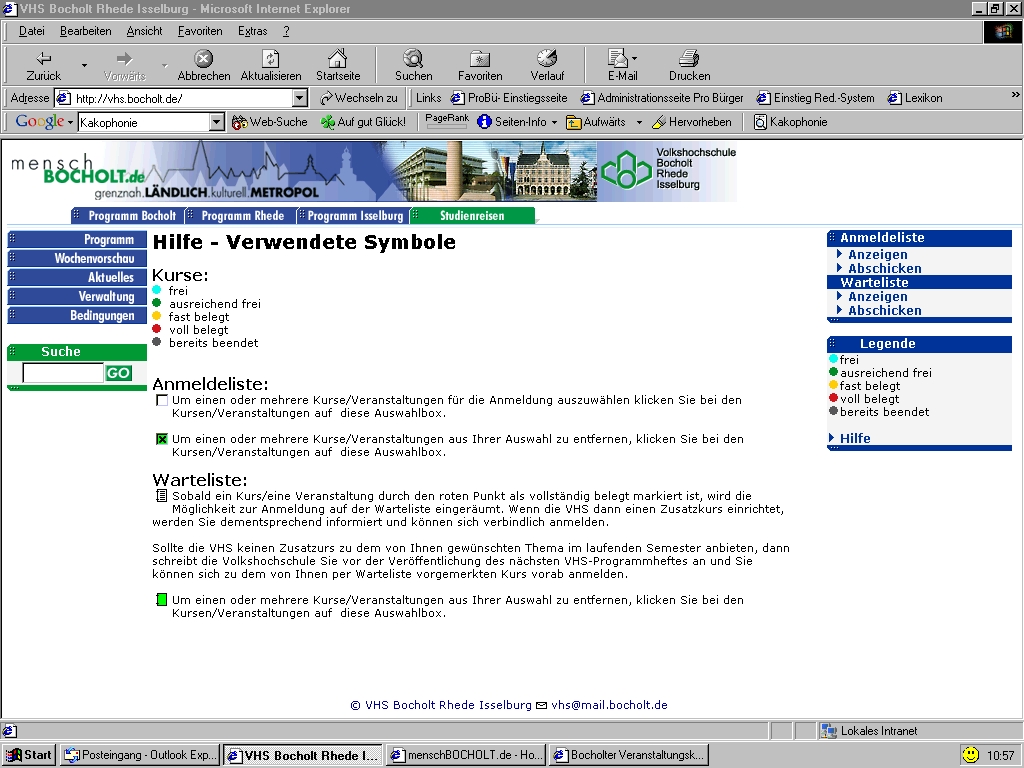Stop loading with the Abbrechen icon
1024x768 pixels.
click(x=204, y=59)
